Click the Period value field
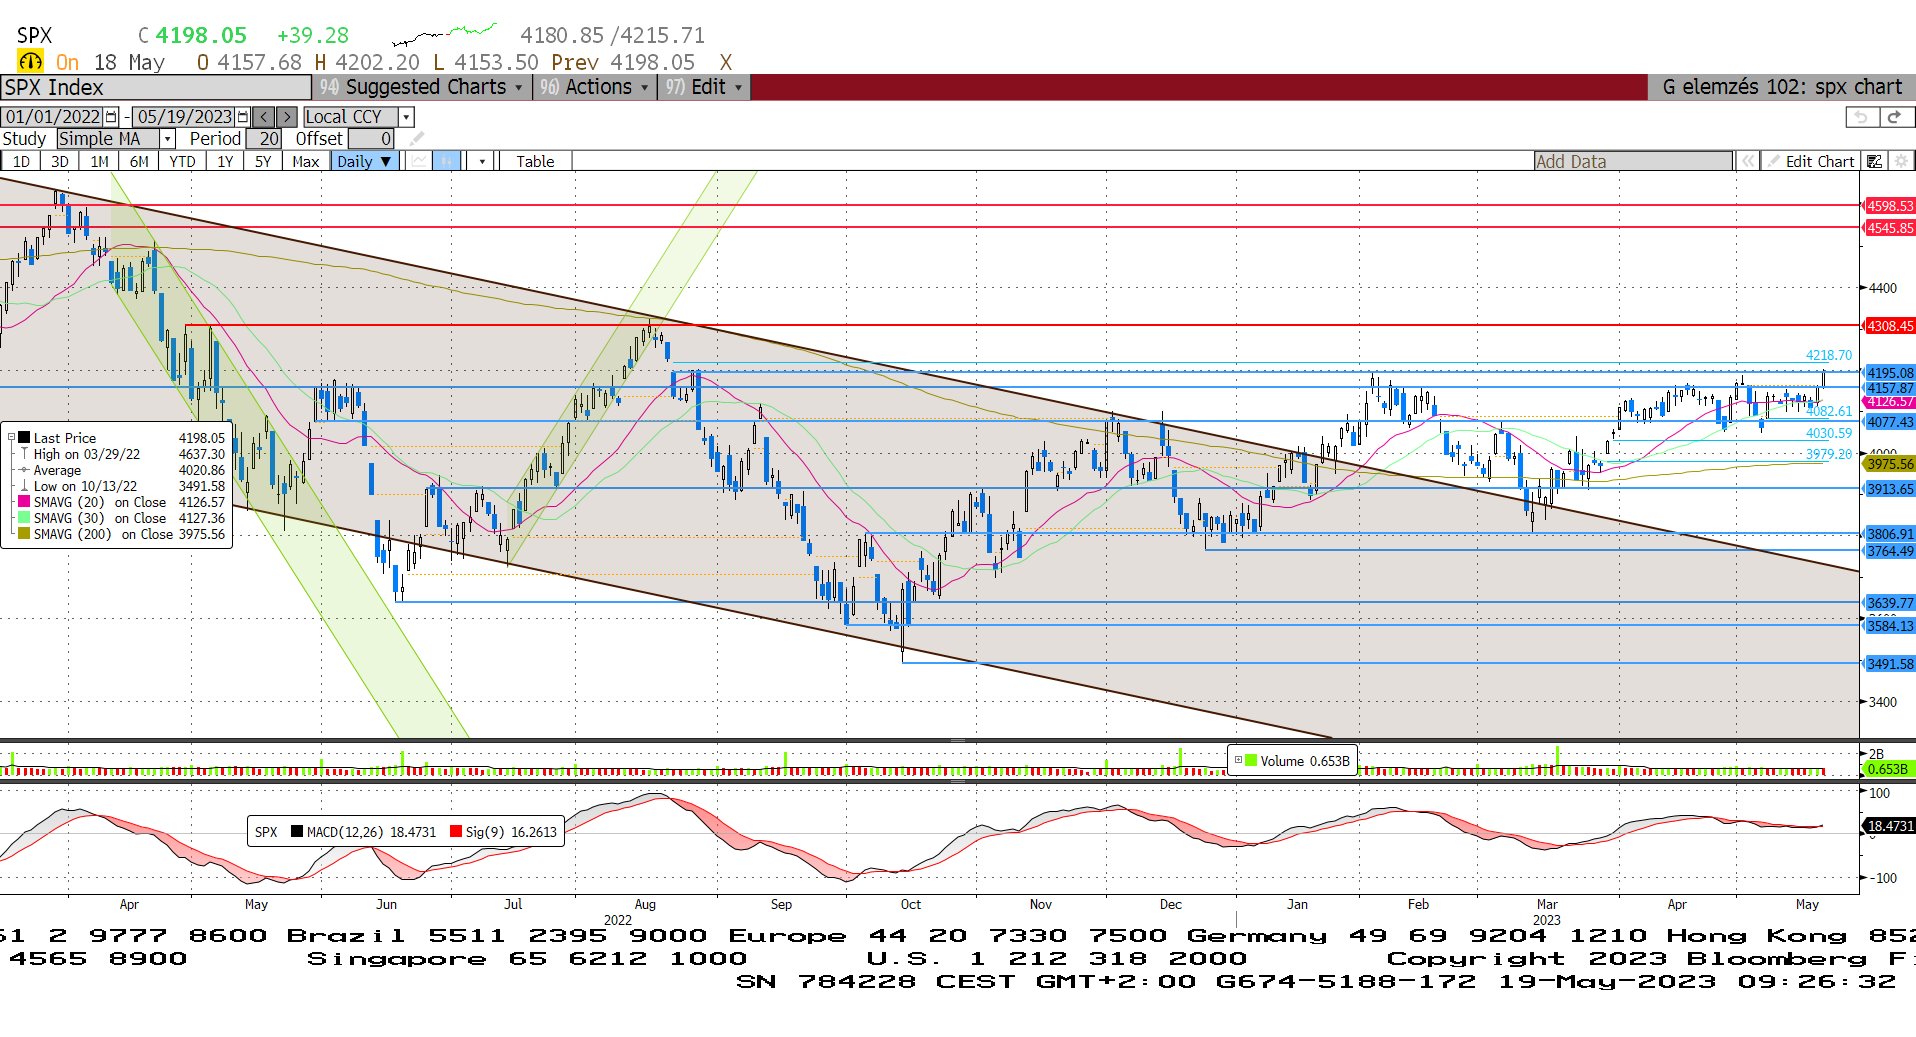 coord(264,139)
